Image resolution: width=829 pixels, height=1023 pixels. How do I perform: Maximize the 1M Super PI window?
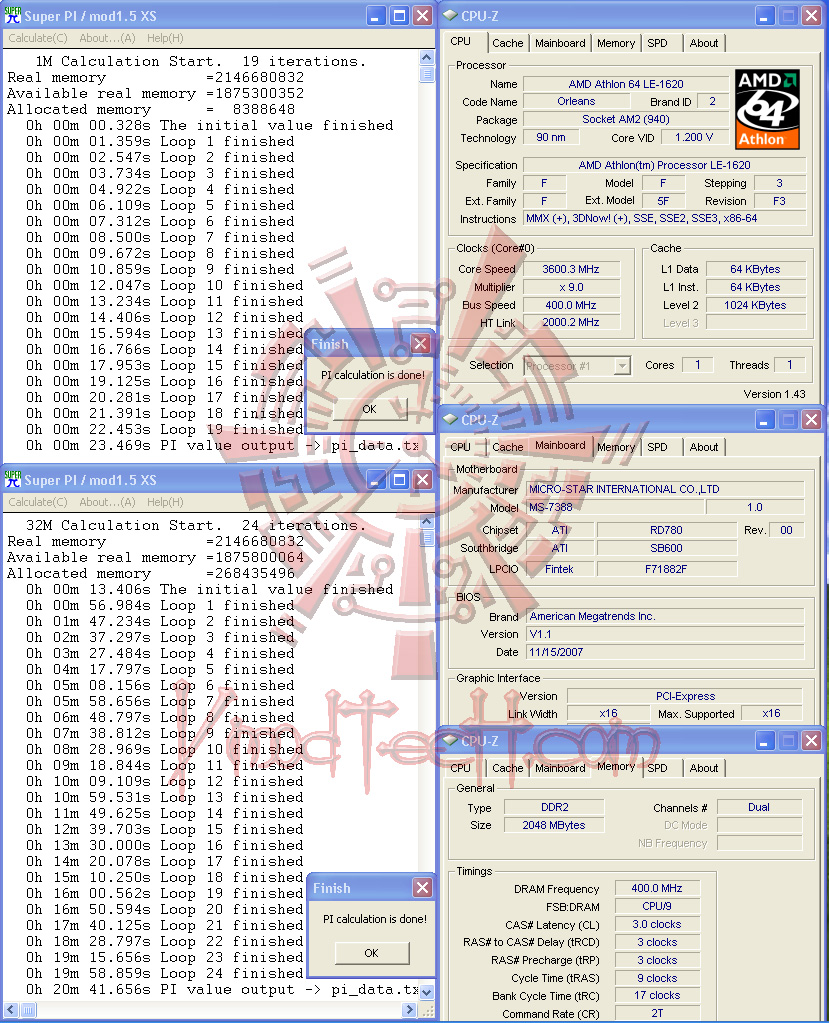399,16
